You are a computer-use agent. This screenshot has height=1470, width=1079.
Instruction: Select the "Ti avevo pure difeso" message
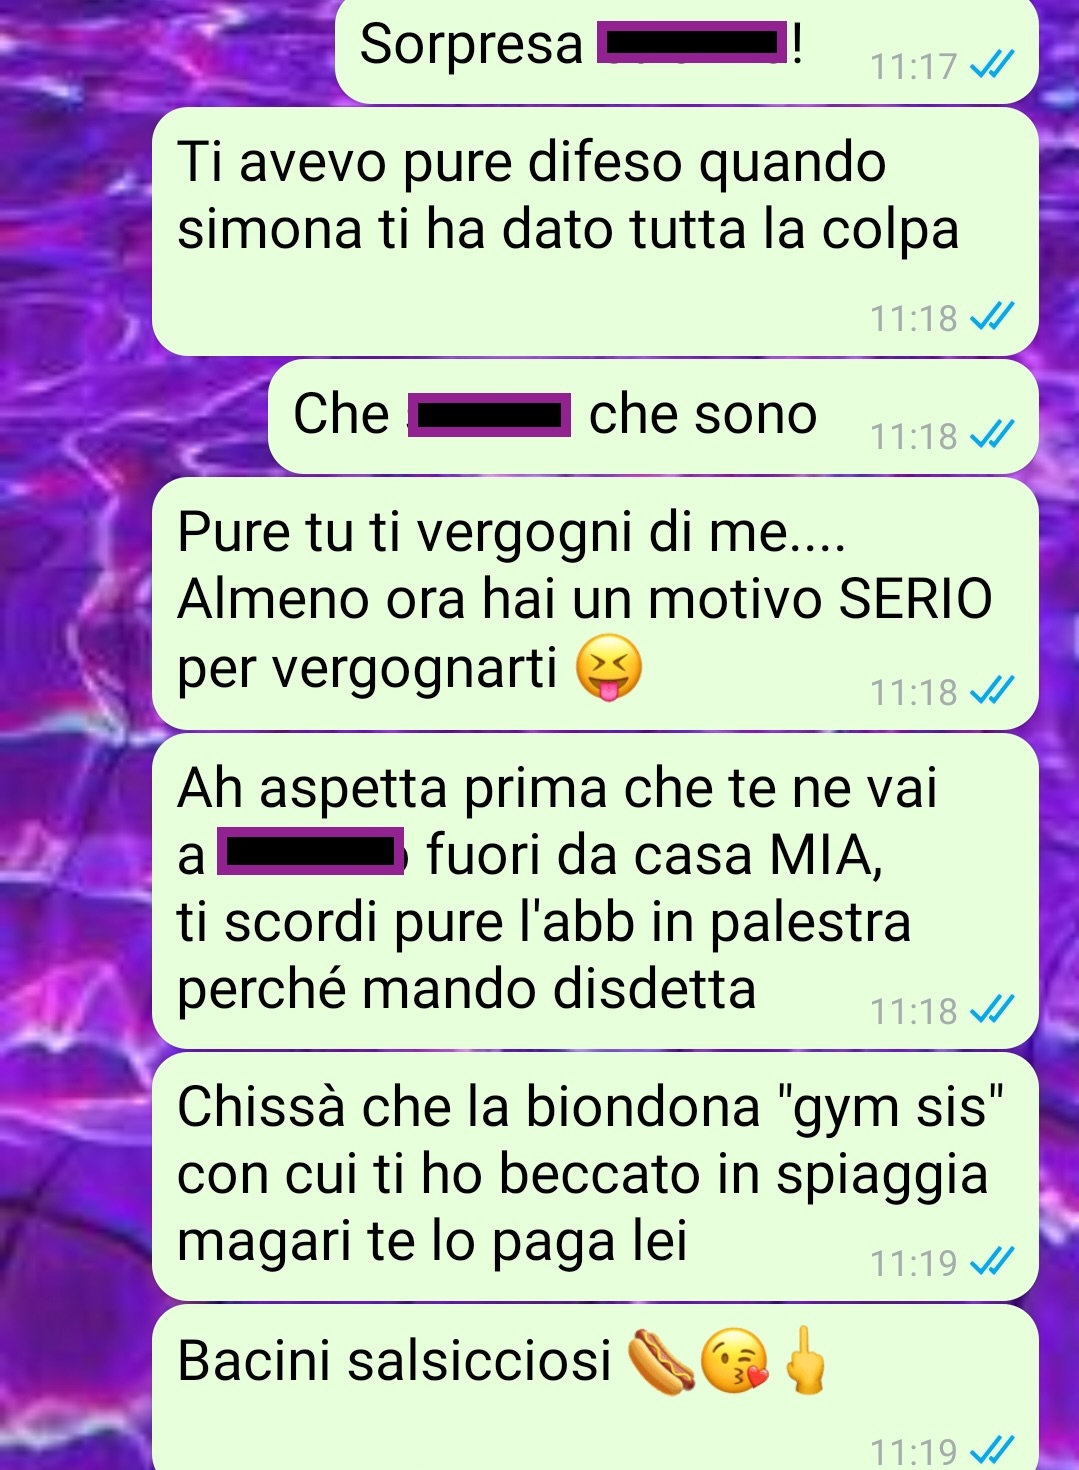point(595,232)
